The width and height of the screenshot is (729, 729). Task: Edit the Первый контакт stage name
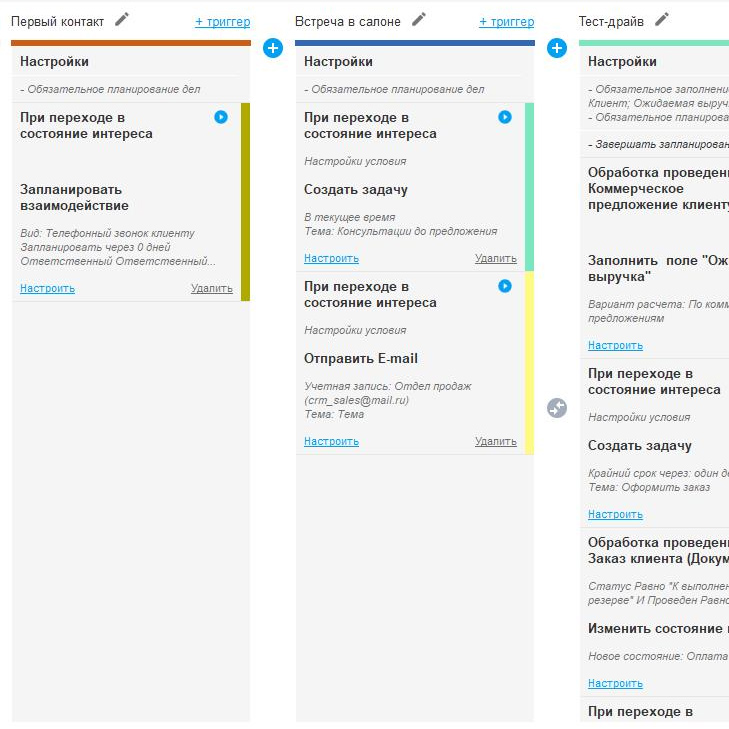pos(122,19)
